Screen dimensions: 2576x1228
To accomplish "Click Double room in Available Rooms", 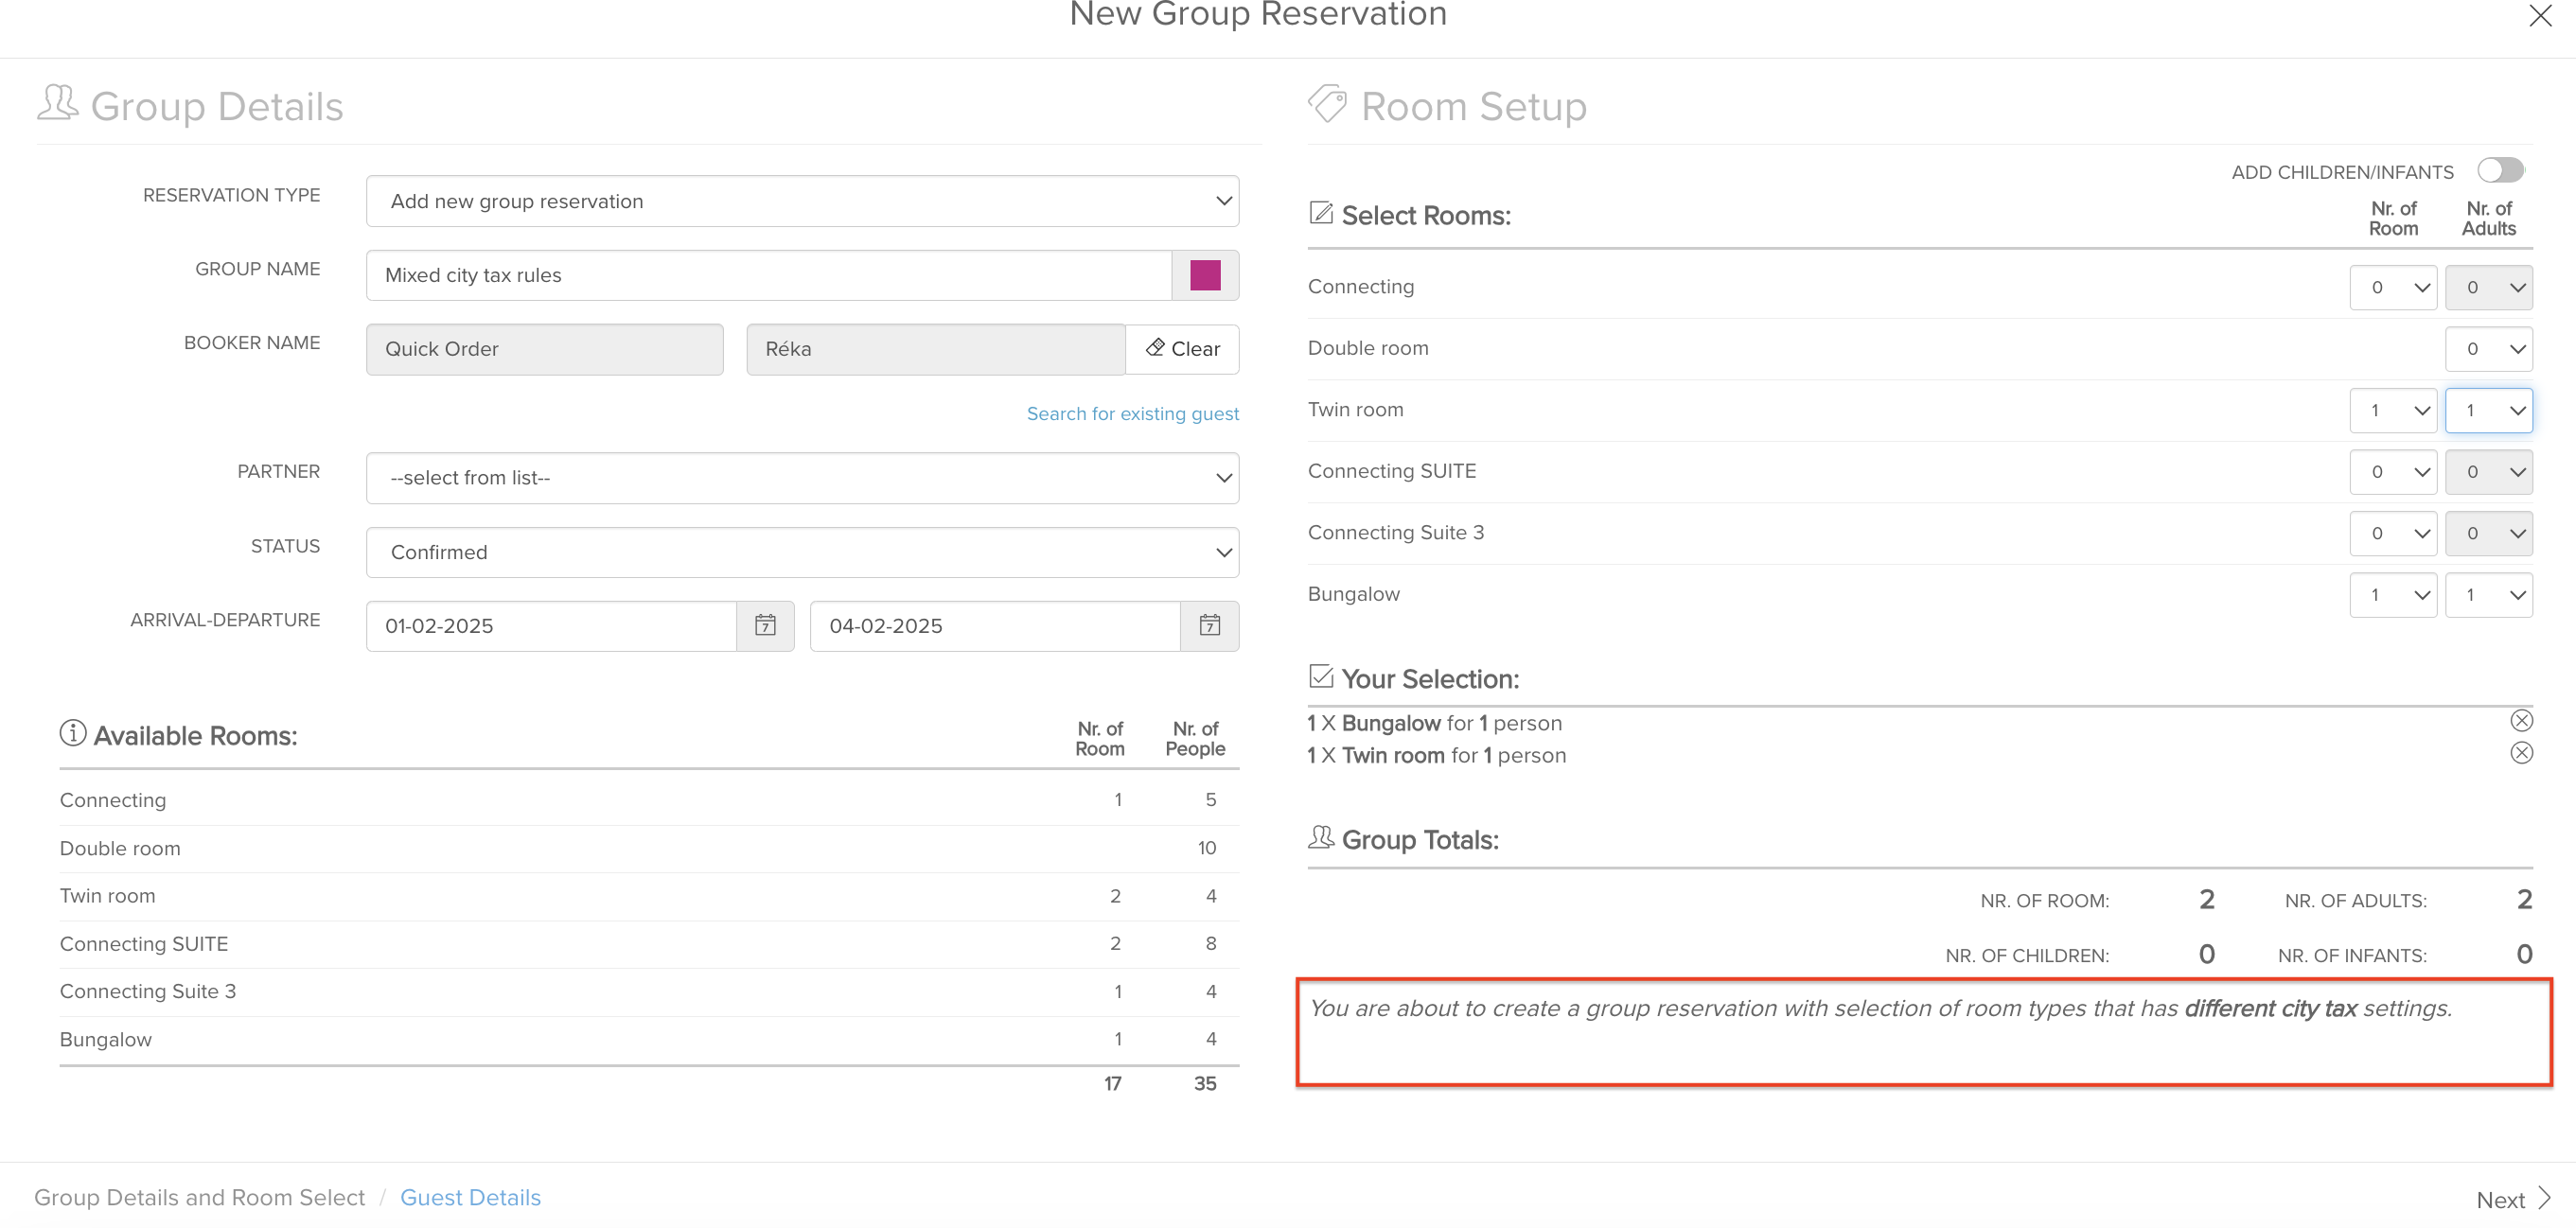I will (649, 848).
